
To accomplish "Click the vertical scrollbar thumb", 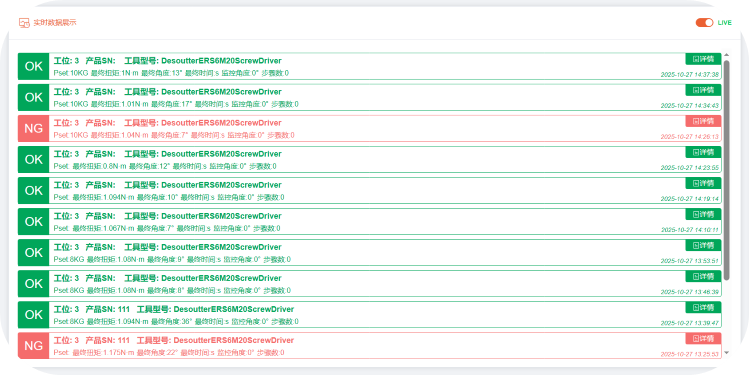I will coord(727,170).
